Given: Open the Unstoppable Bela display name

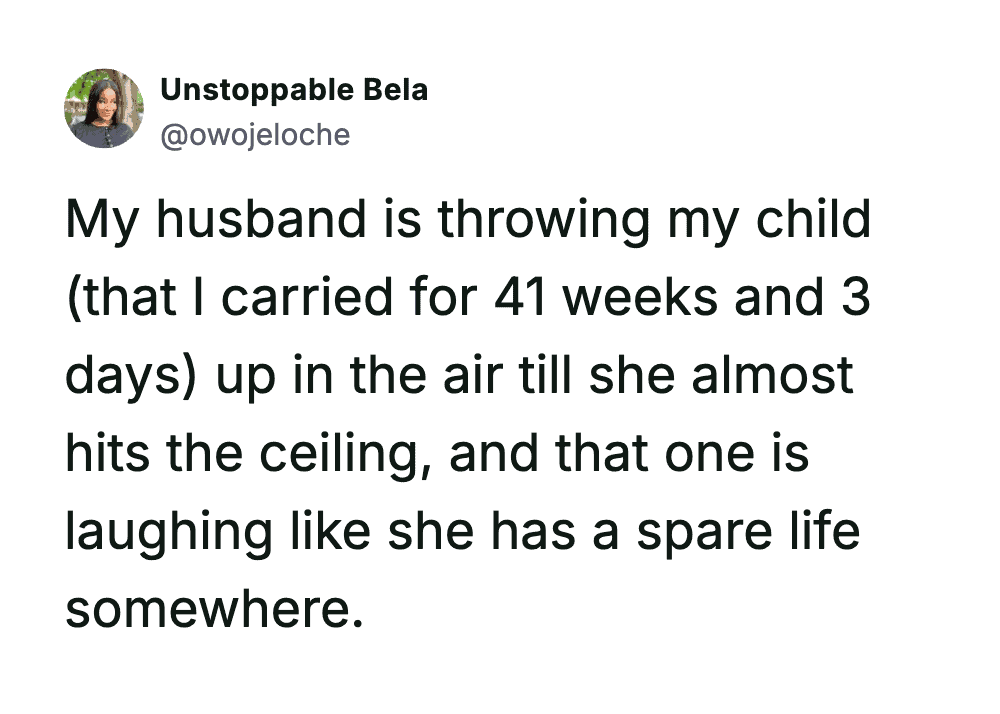Looking at the screenshot, I should [x=294, y=90].
